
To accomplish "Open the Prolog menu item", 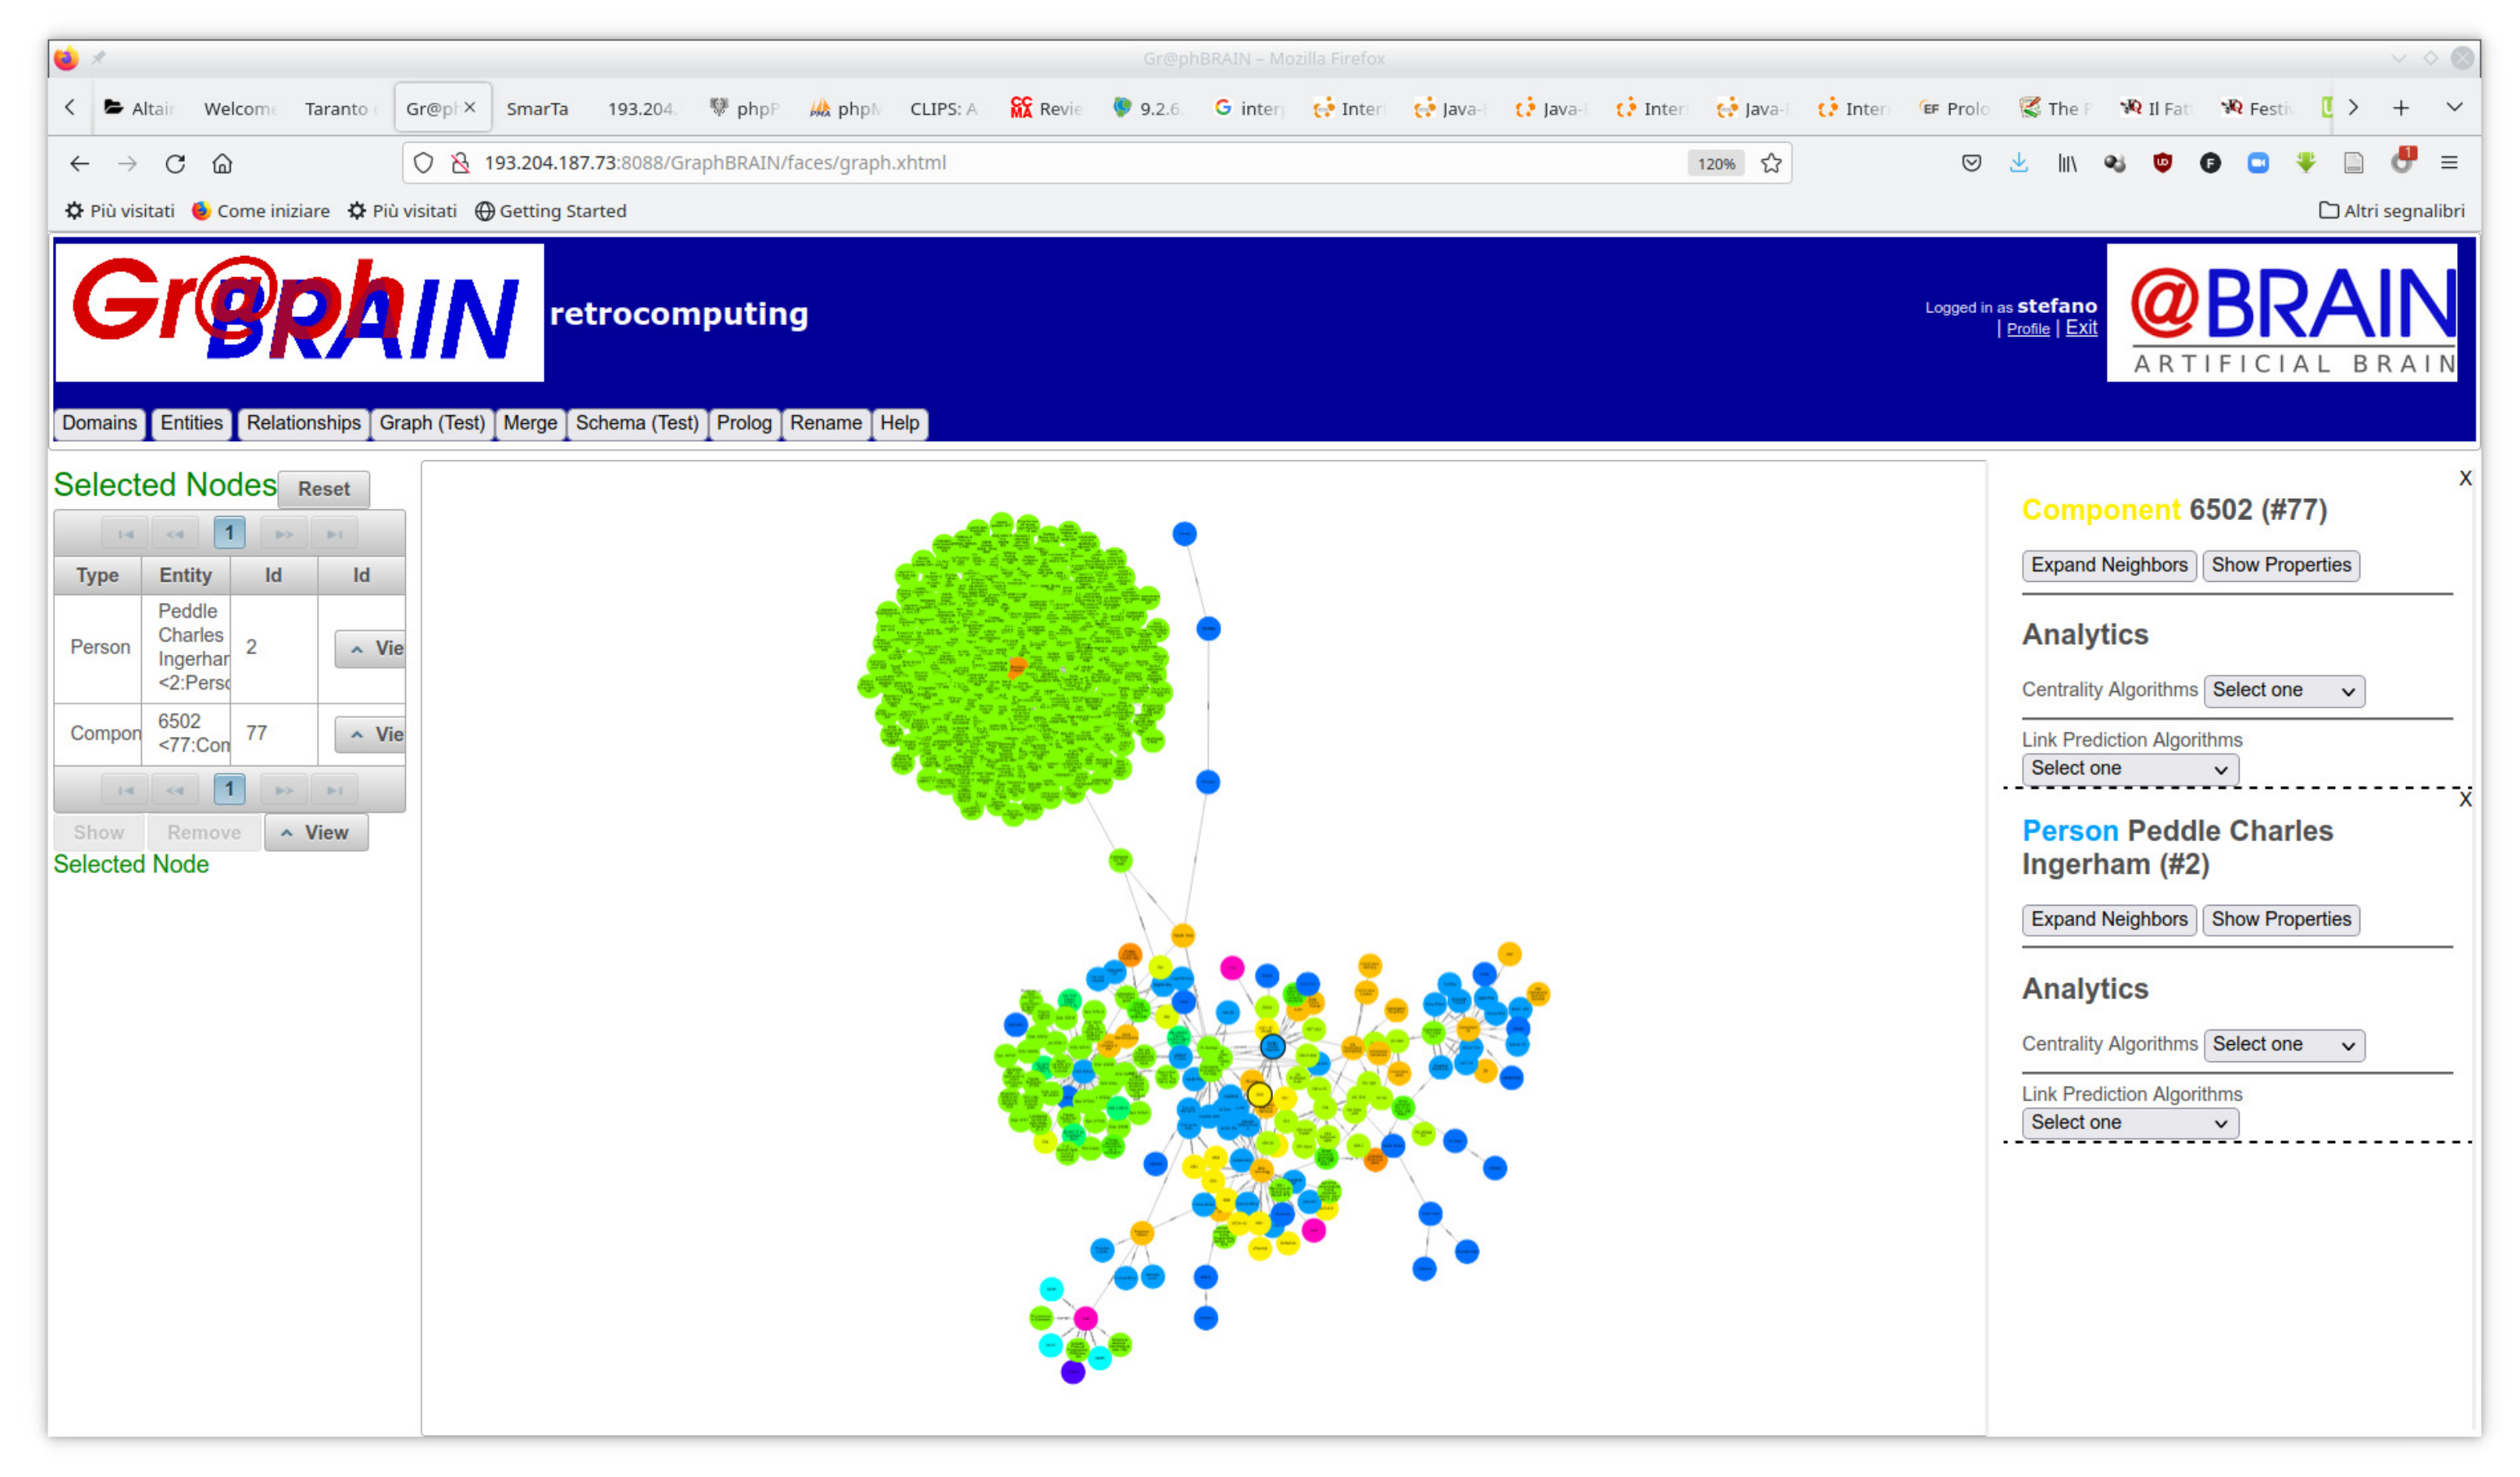I will pyautogui.click(x=743, y=423).
